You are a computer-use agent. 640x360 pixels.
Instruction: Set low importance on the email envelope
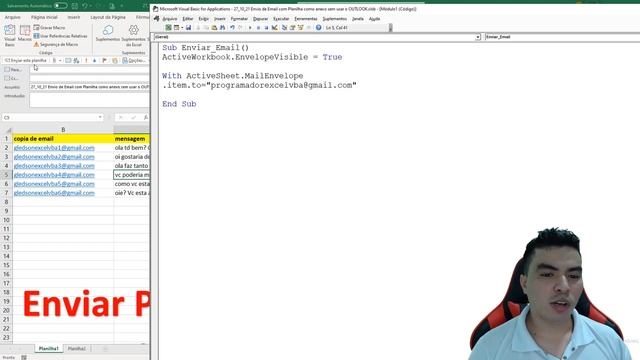pyautogui.click(x=95, y=60)
